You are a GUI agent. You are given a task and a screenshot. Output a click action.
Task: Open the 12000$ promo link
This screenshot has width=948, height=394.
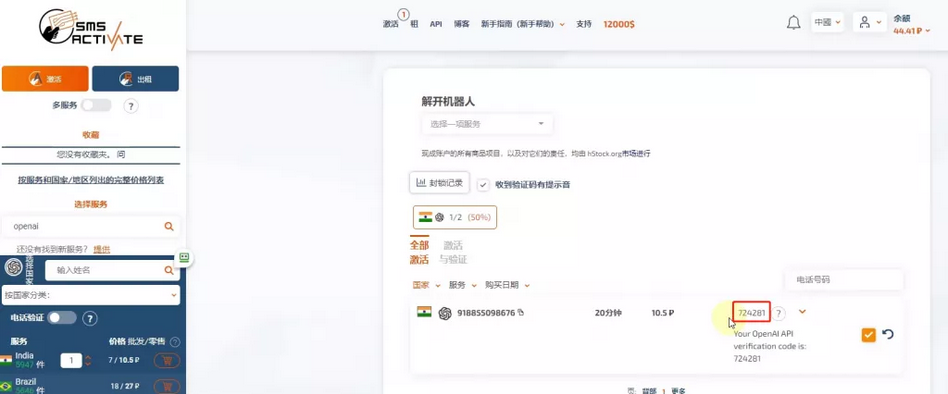tap(619, 24)
